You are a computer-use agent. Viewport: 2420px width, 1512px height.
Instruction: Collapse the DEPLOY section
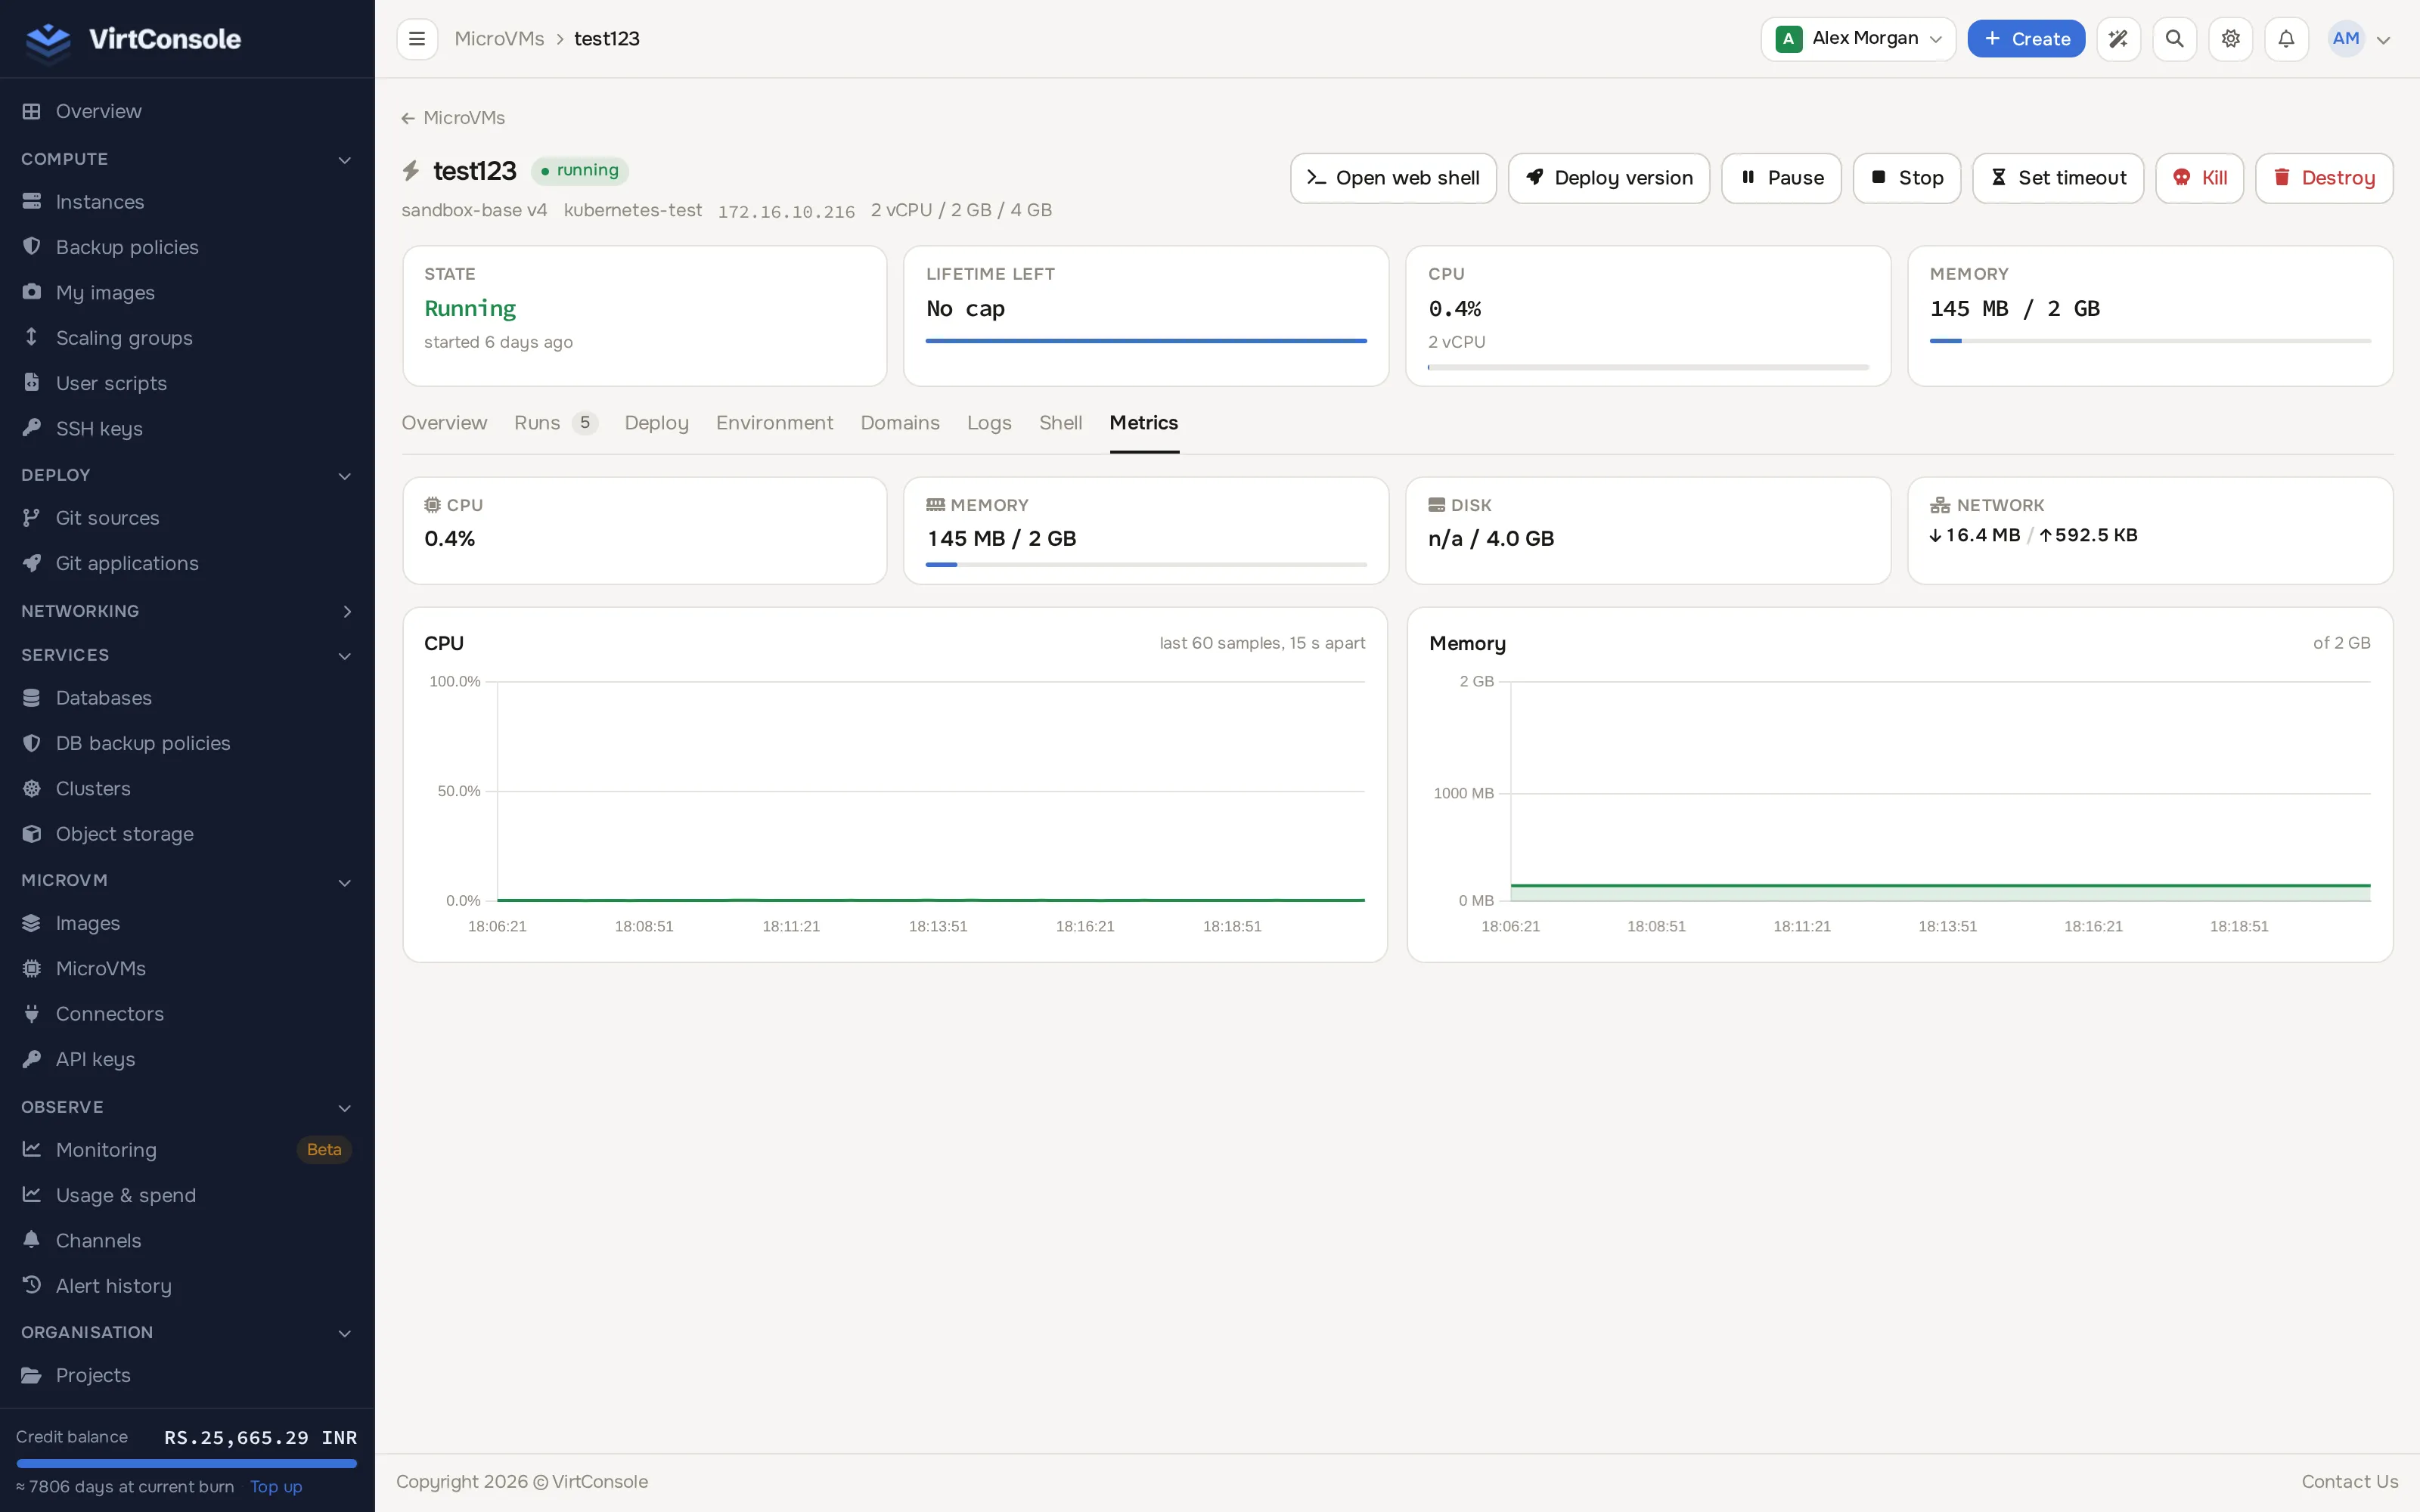[345, 476]
